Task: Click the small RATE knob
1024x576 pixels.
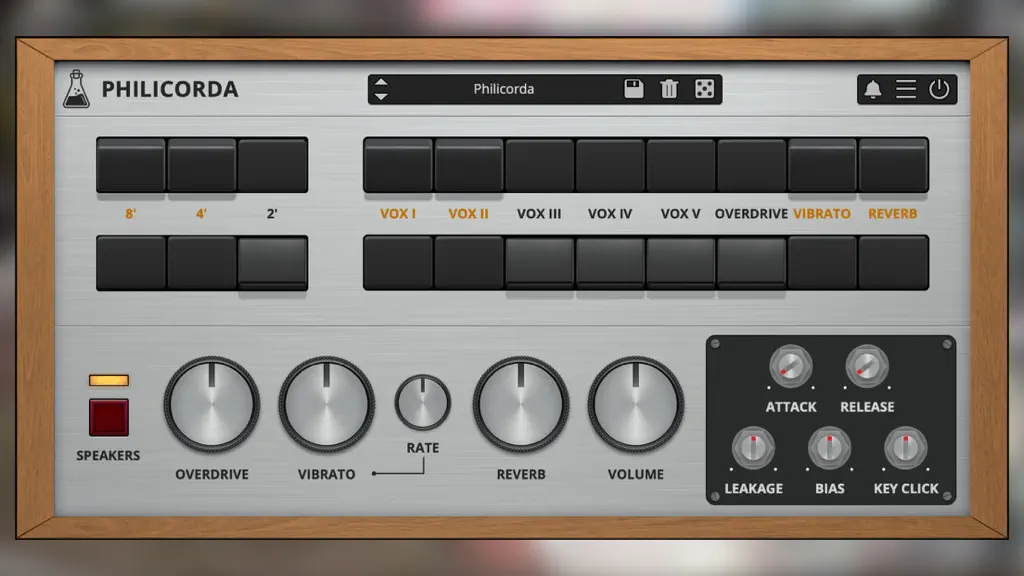Action: point(423,402)
